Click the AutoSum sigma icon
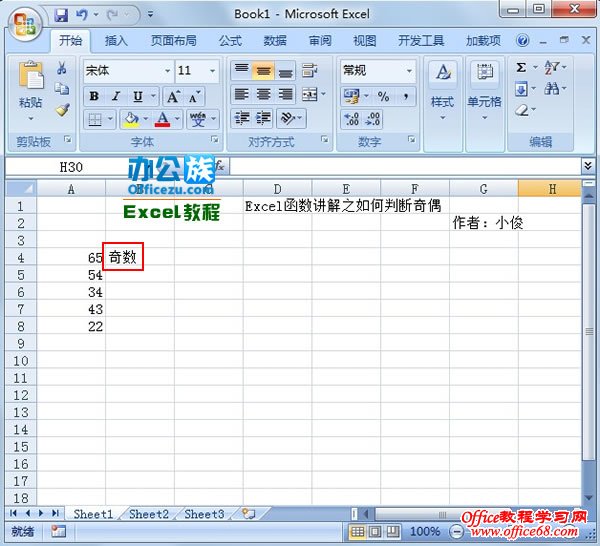The image size is (600, 546). pyautogui.click(x=521, y=68)
